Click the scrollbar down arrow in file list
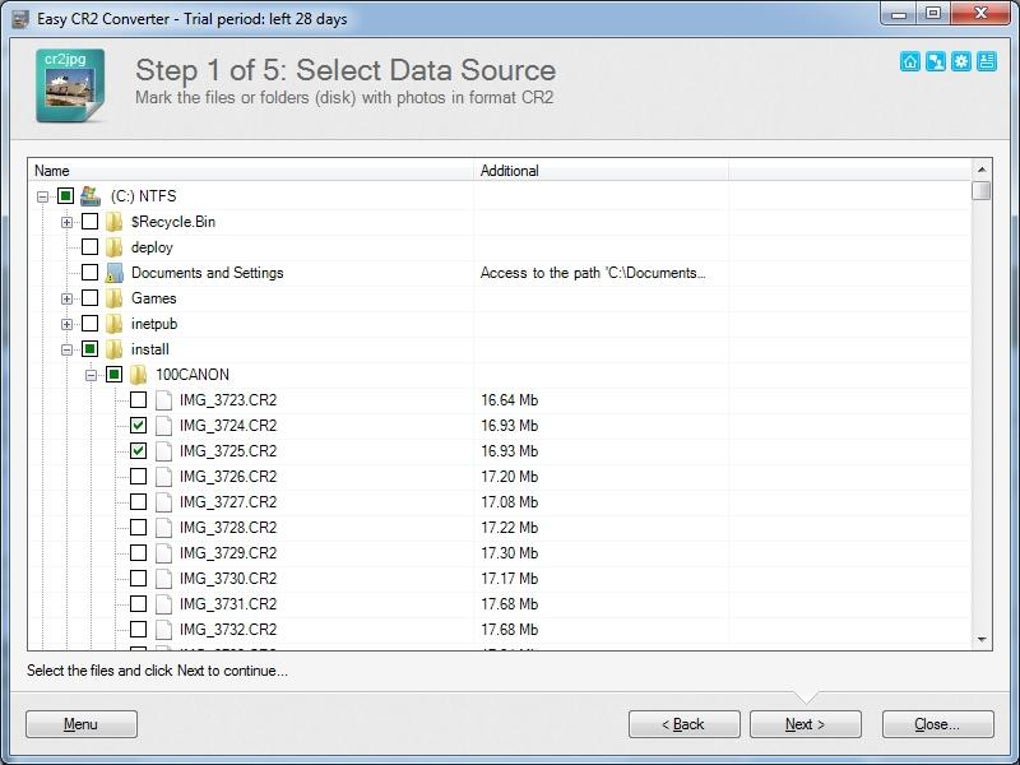 tap(981, 639)
